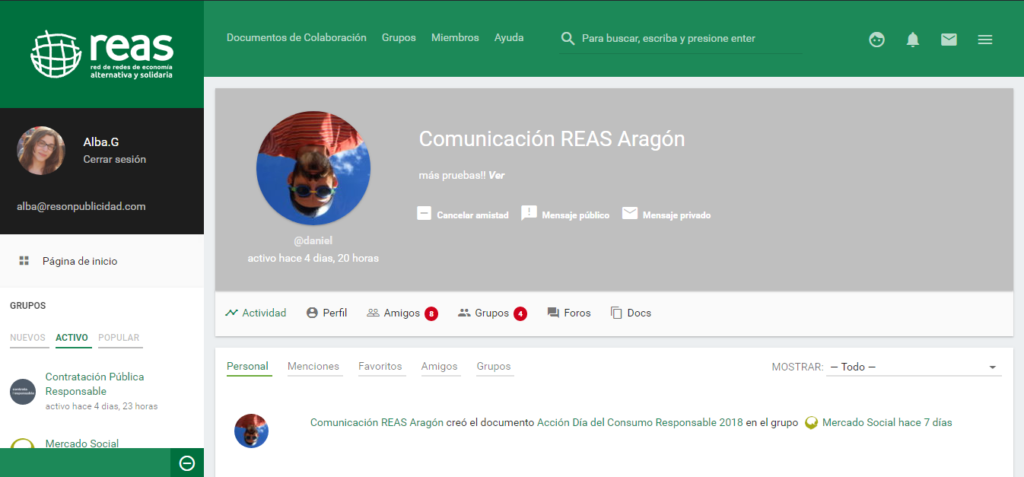Open the Grupos profile tab with badge
This screenshot has width=1024, height=477.
point(491,313)
